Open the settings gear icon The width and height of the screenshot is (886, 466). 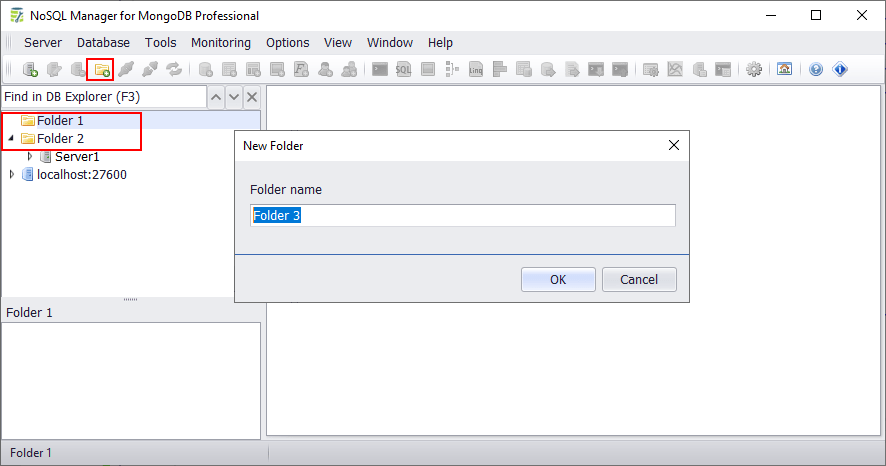tap(754, 70)
